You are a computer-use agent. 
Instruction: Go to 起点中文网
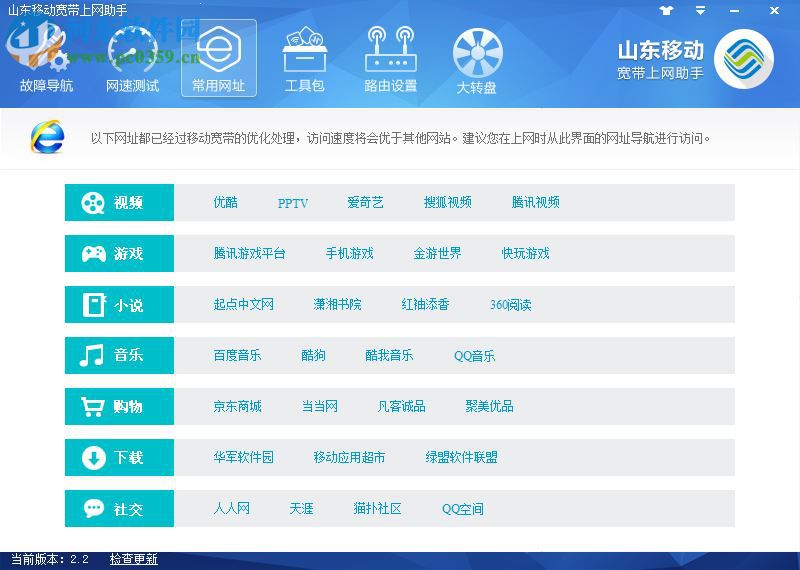(x=244, y=305)
